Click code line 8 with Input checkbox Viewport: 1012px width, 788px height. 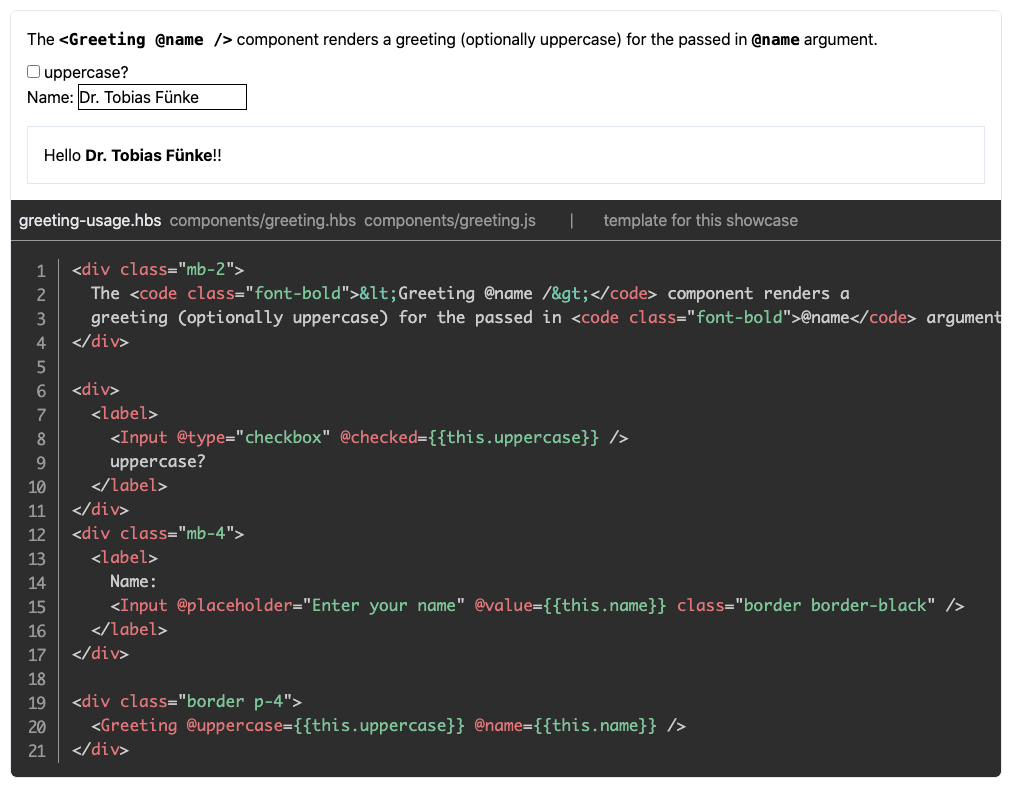point(369,438)
